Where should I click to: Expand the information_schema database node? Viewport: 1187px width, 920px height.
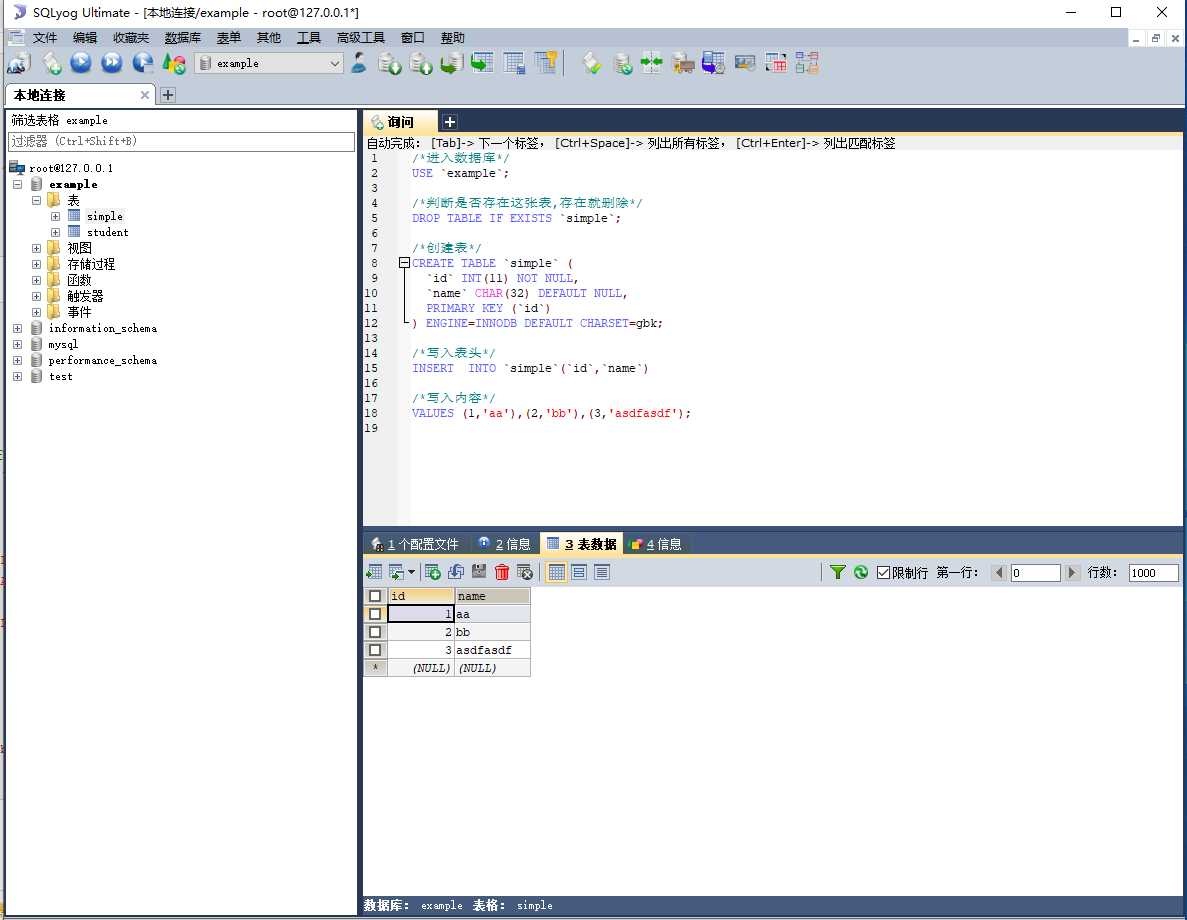(17, 329)
